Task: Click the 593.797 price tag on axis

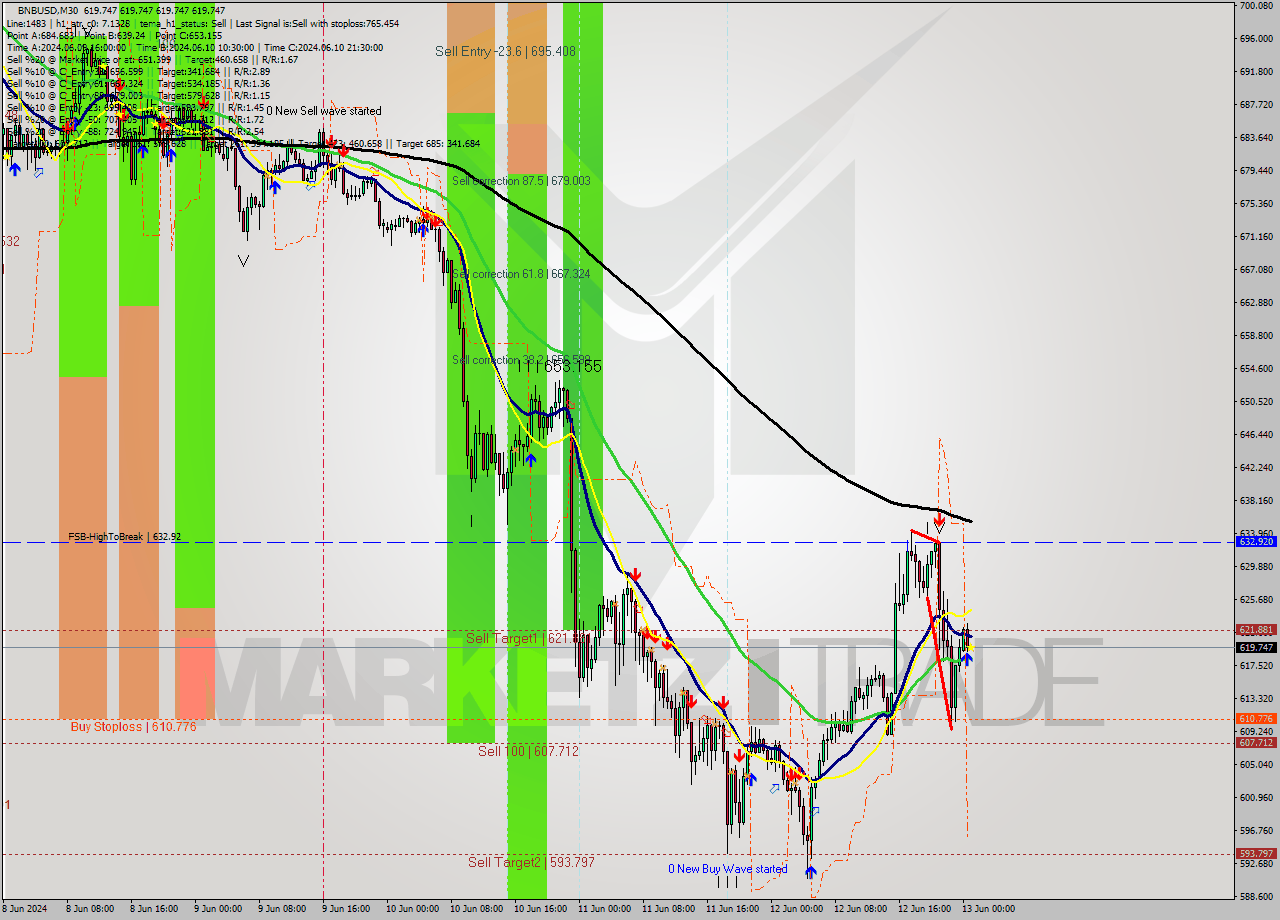Action: pyautogui.click(x=1256, y=853)
